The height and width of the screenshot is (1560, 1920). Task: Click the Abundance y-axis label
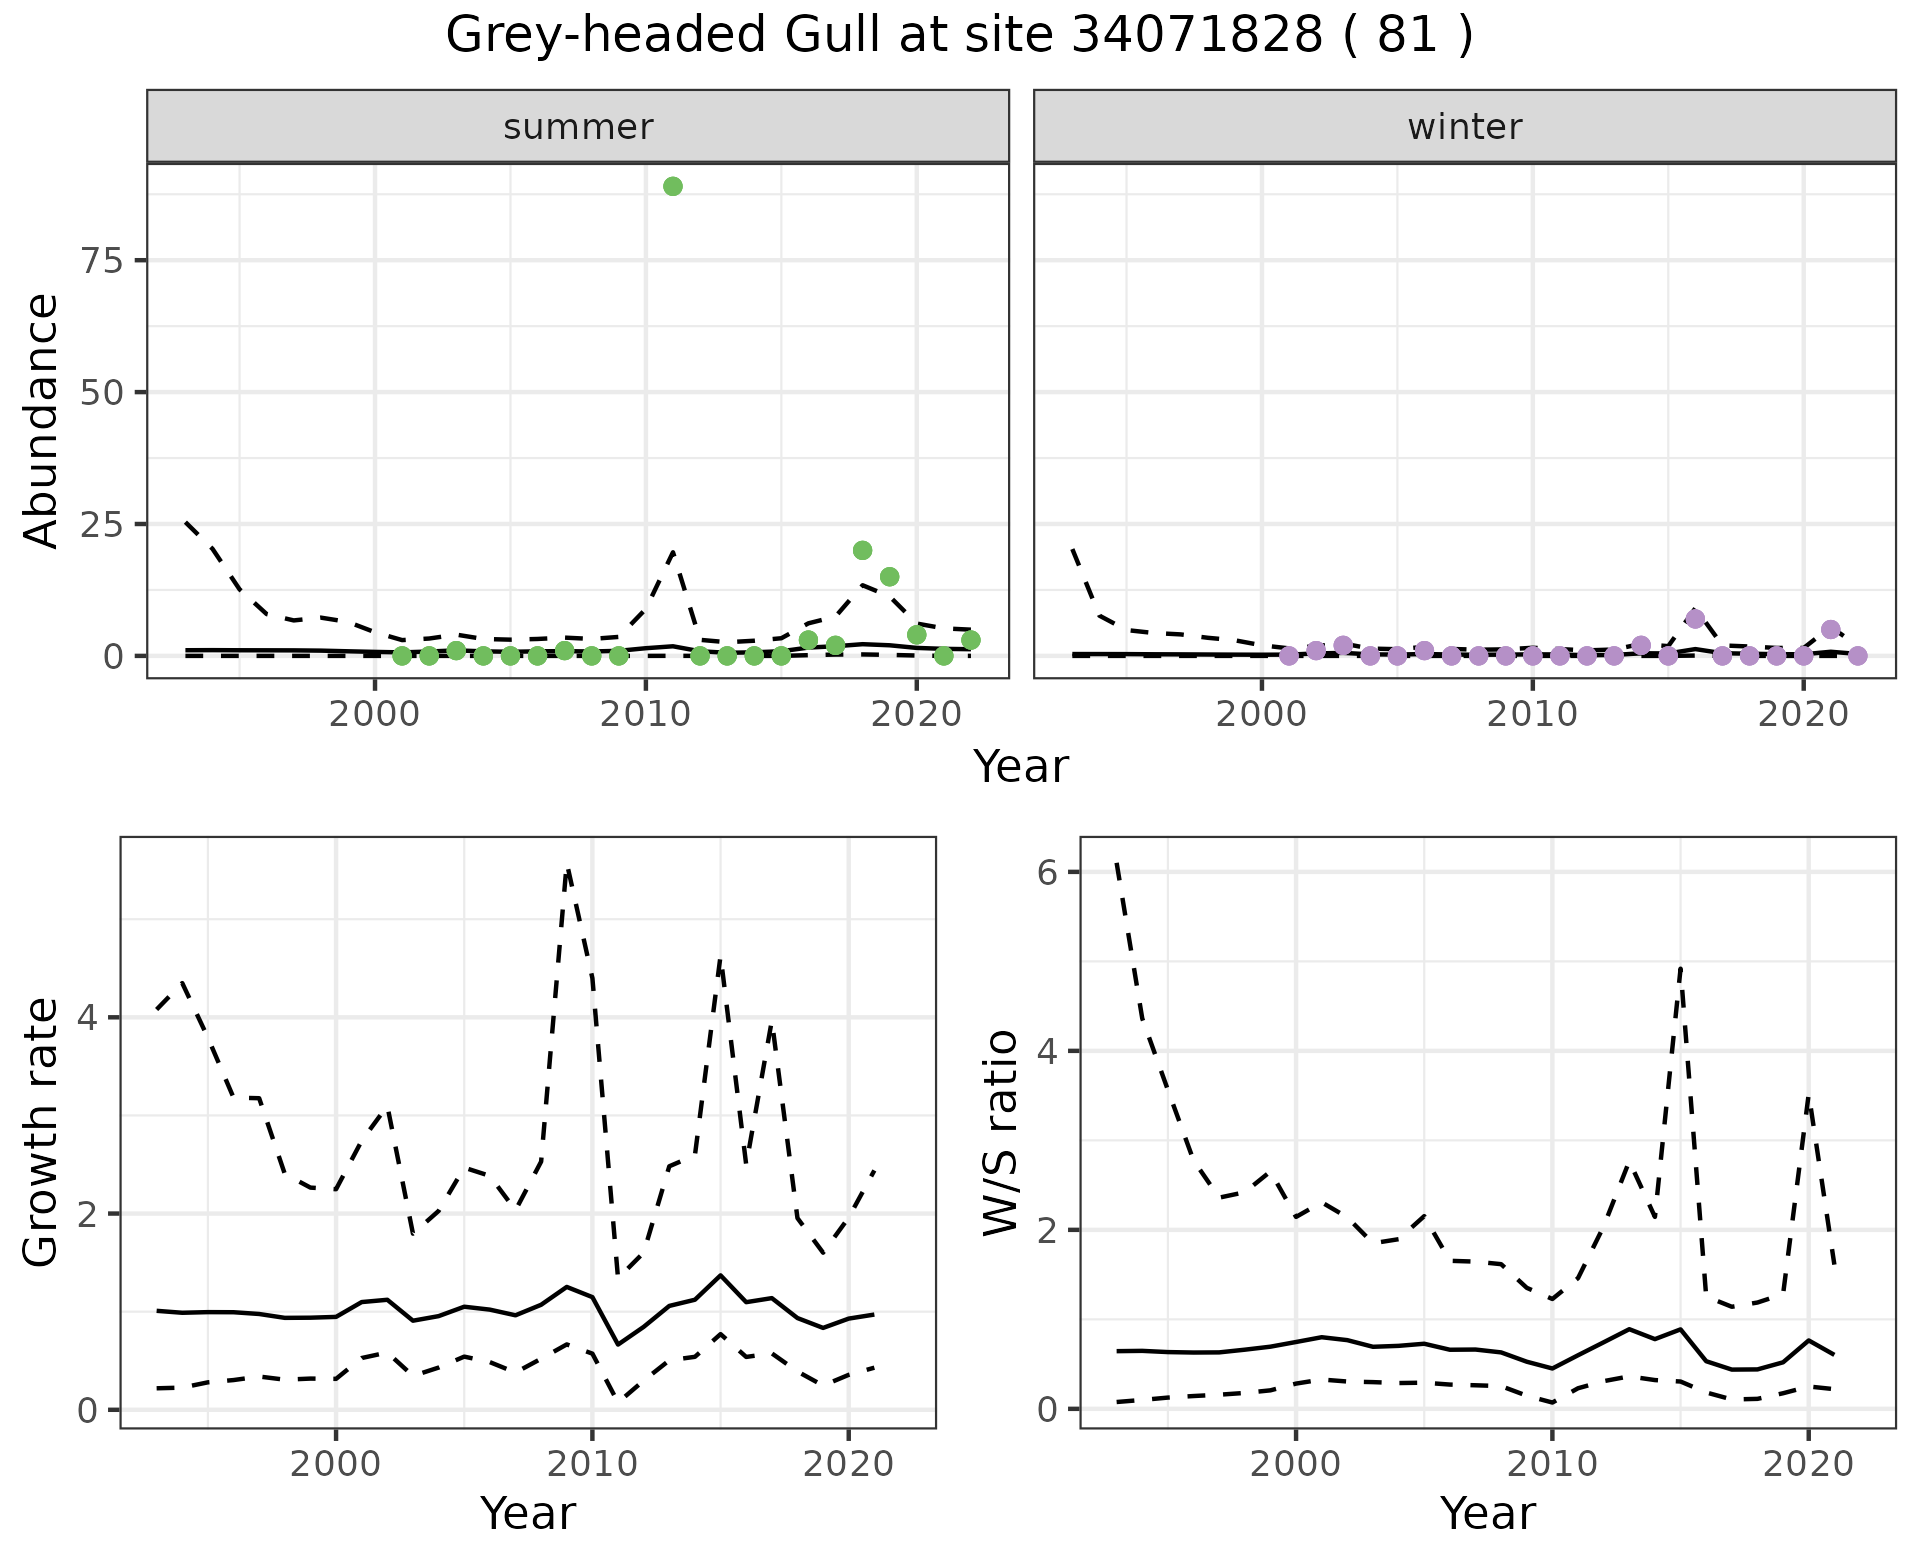[42, 420]
